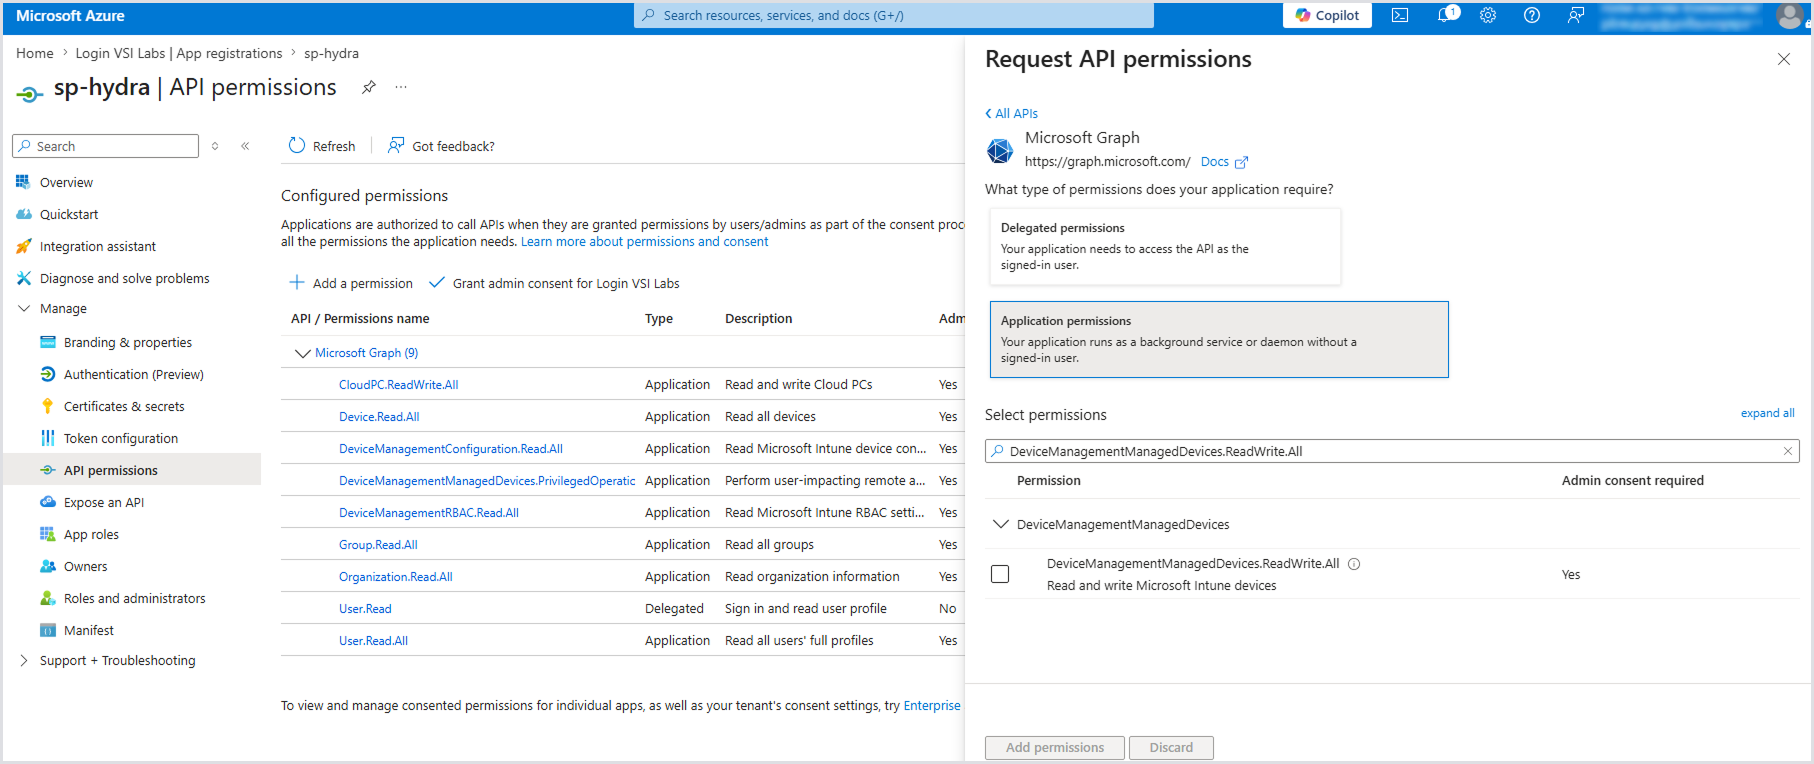Click the Overview icon in sidebar
This screenshot has height=764, width=1814.
click(23, 182)
